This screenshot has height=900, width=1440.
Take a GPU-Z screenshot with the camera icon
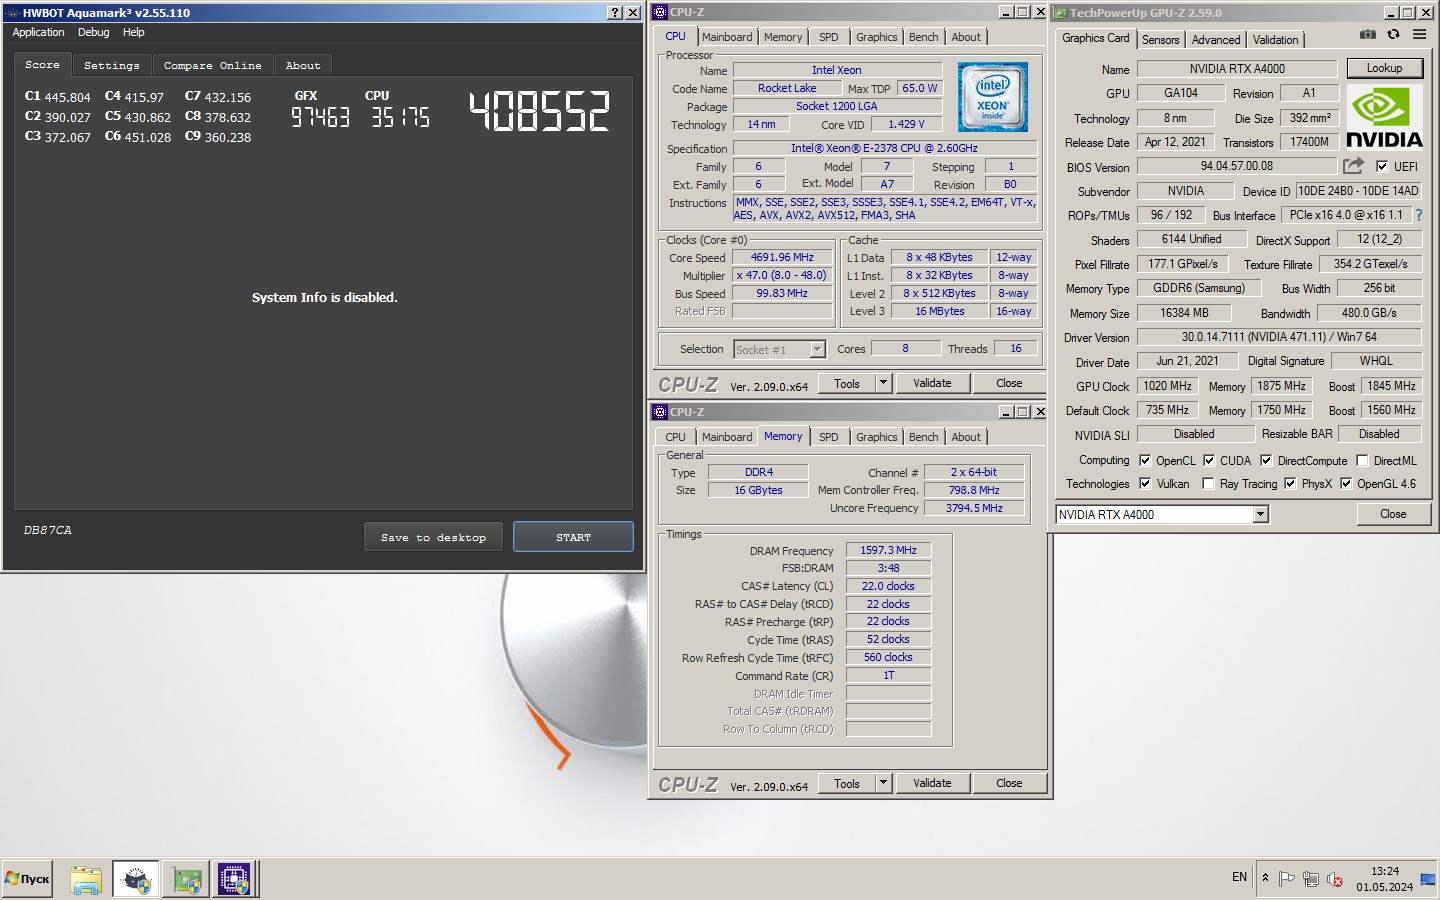click(x=1367, y=34)
